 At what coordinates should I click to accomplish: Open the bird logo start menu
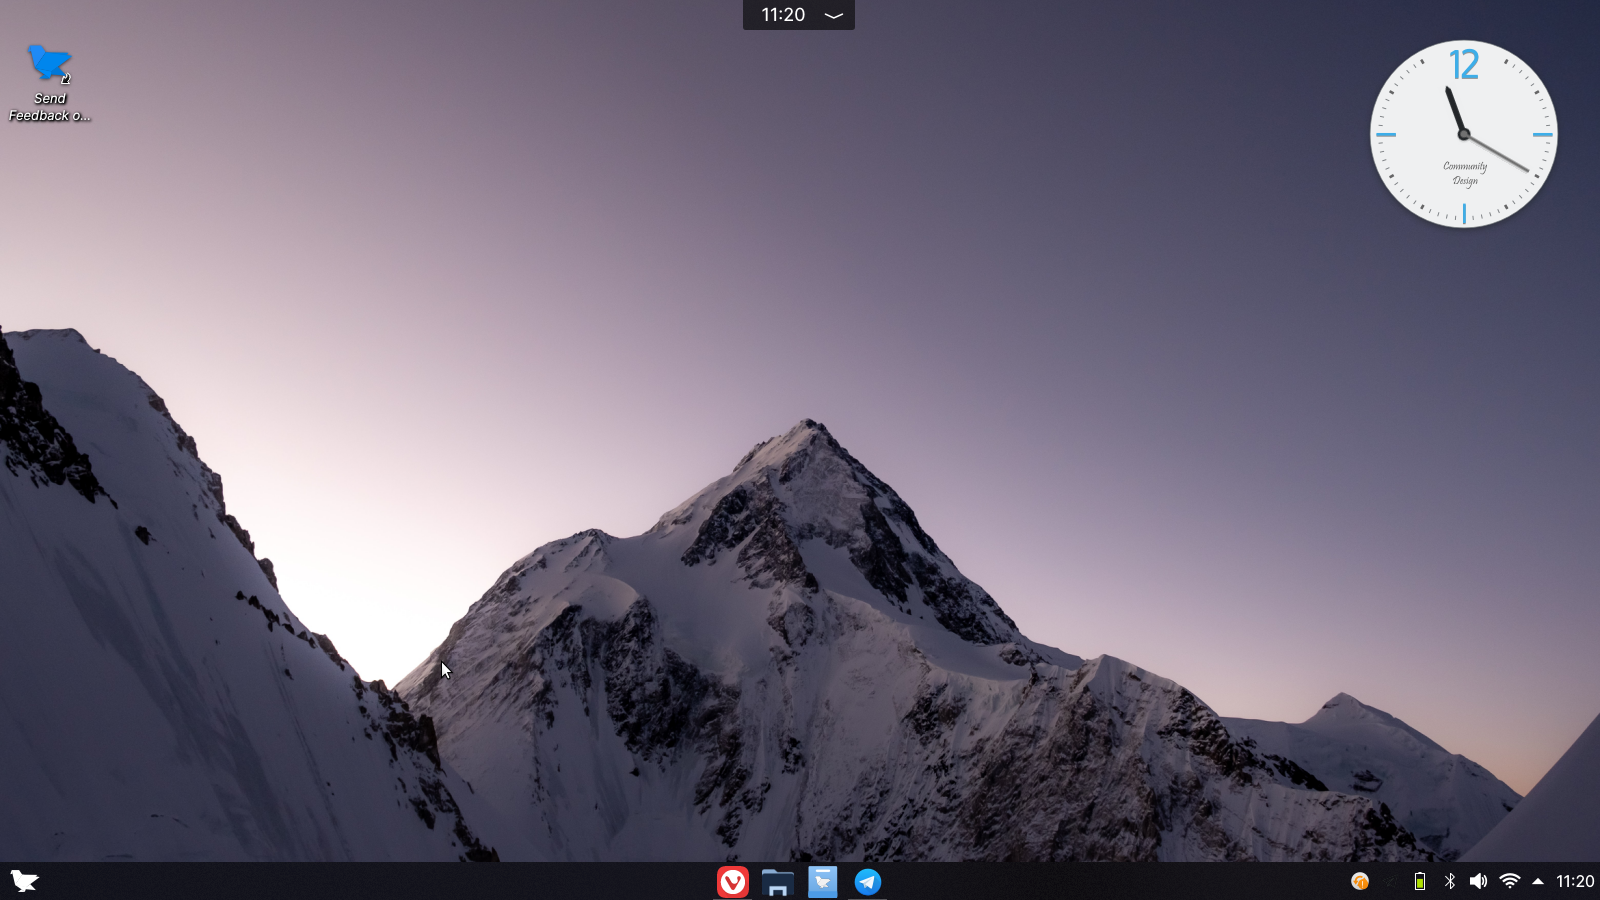click(x=24, y=881)
